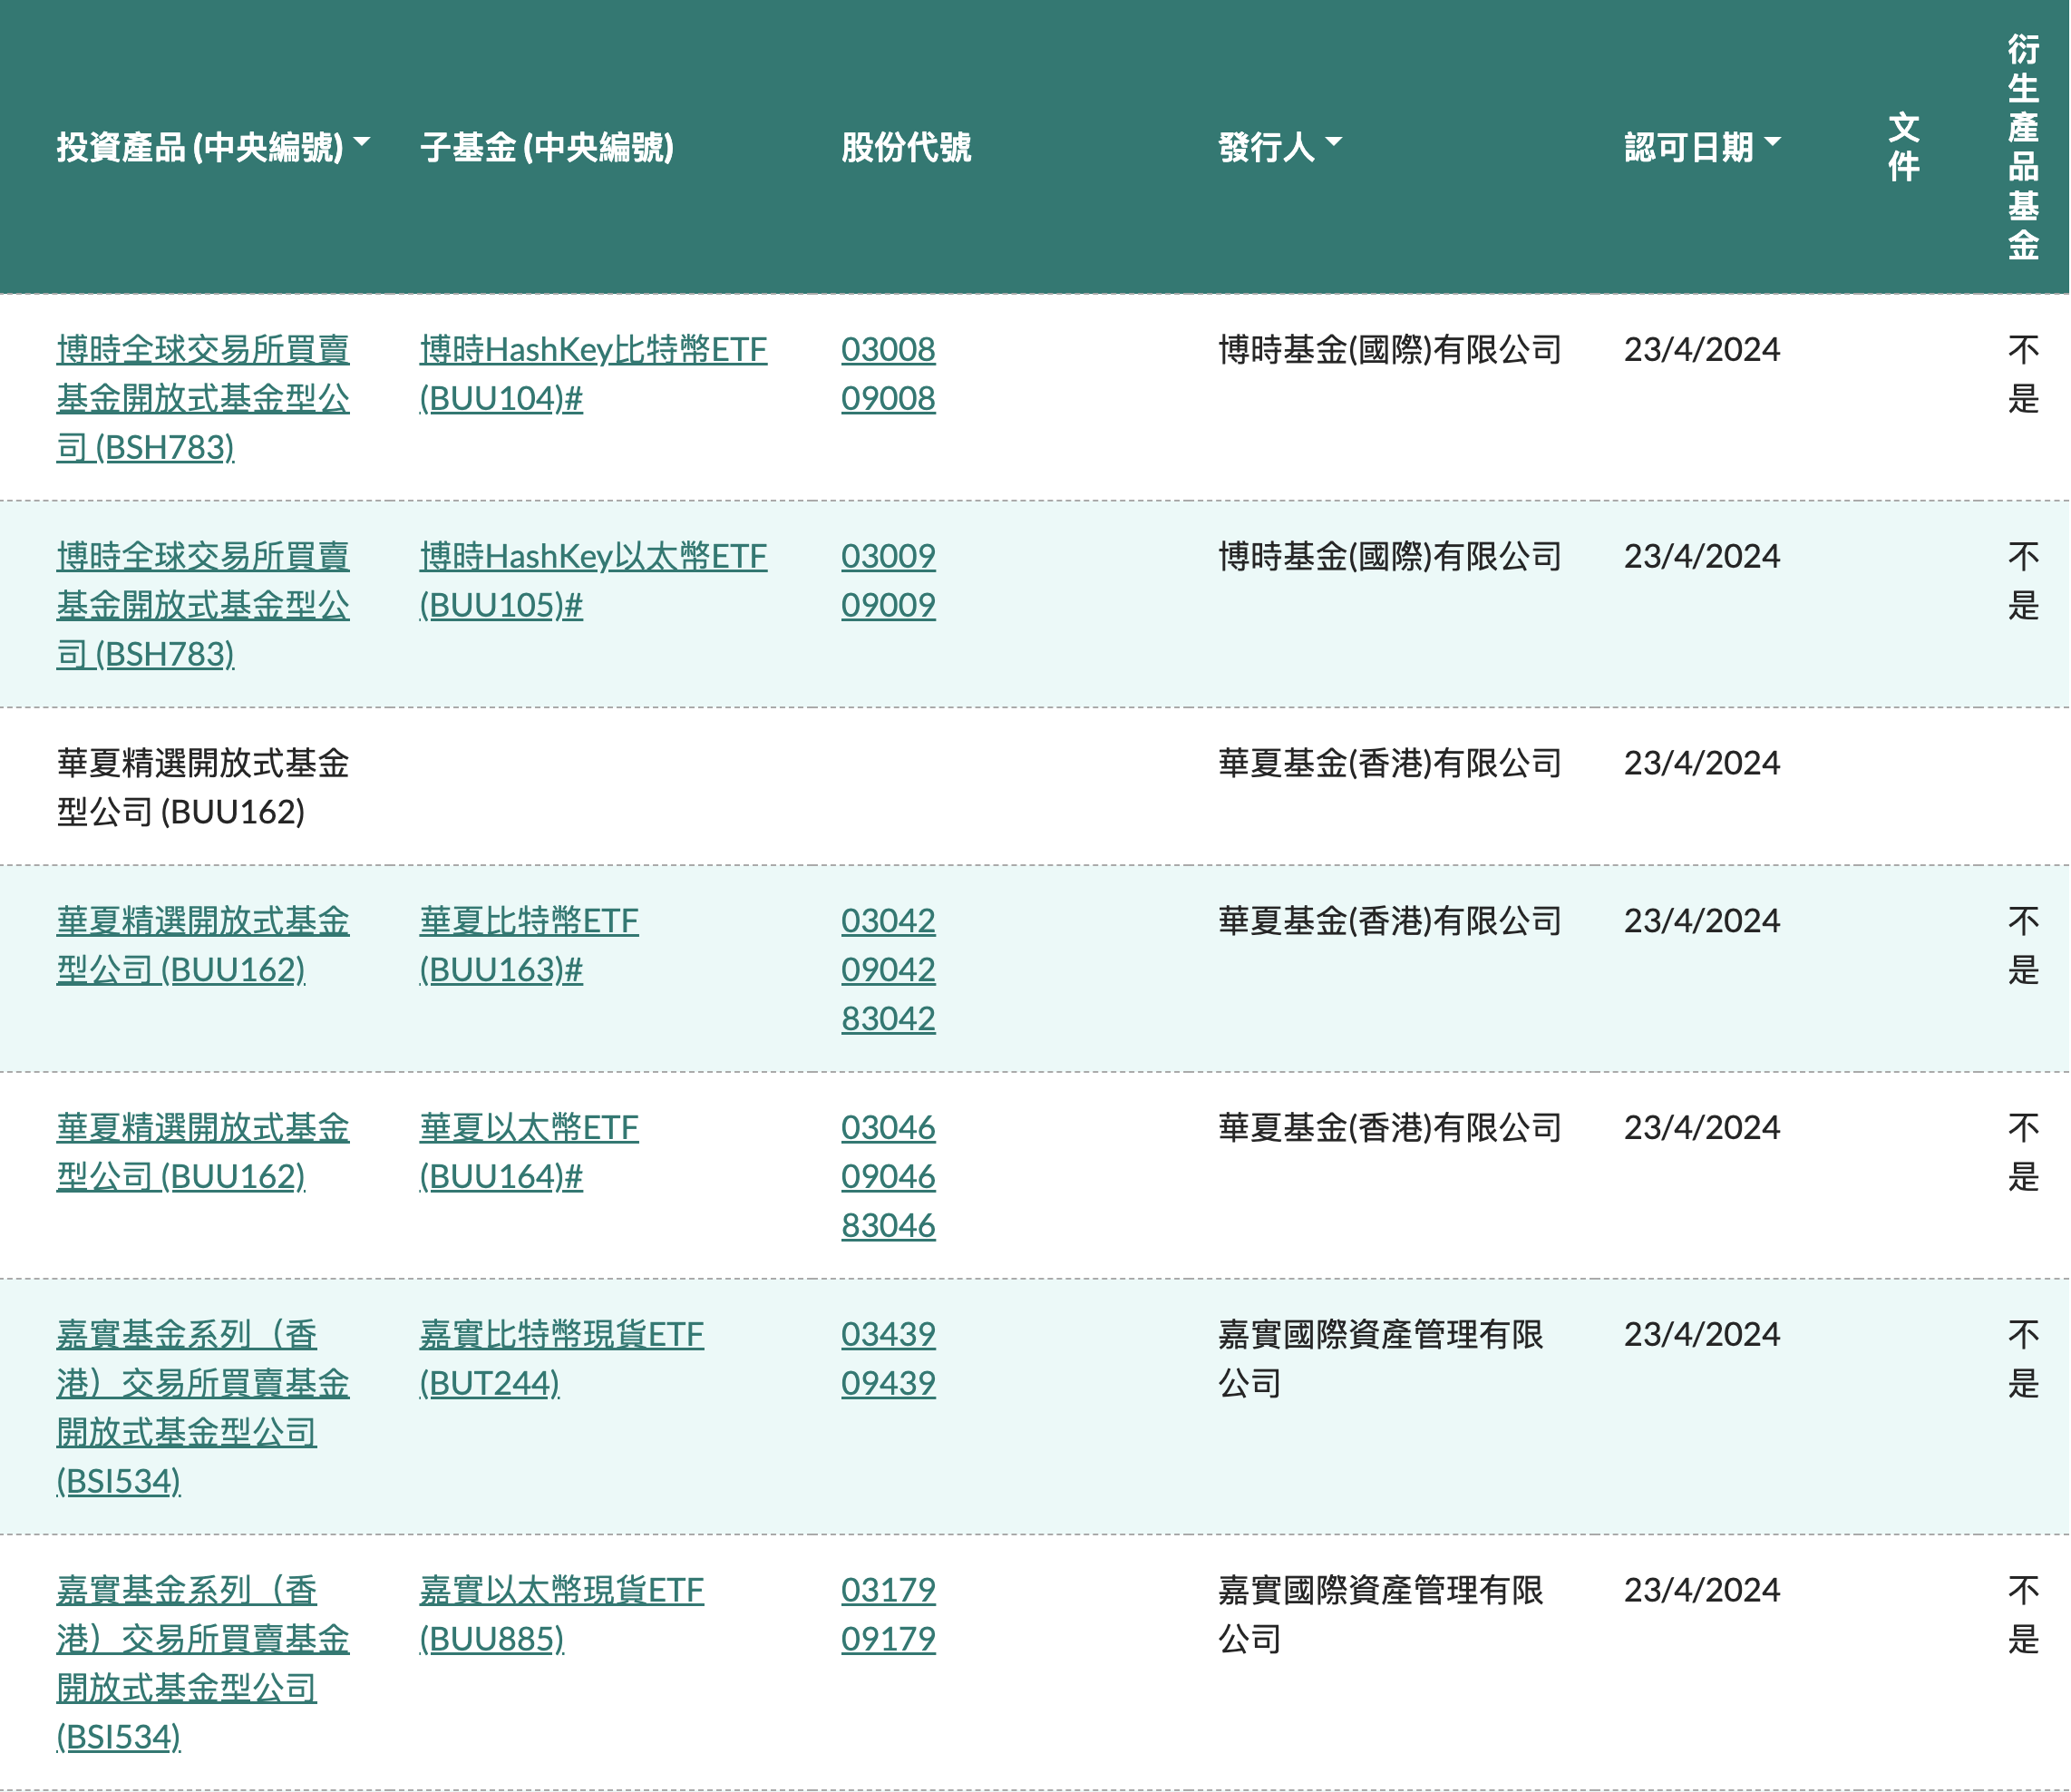Screen dimensions: 2071x1792
Task: Select 股份代號 column header
Action: coord(906,147)
